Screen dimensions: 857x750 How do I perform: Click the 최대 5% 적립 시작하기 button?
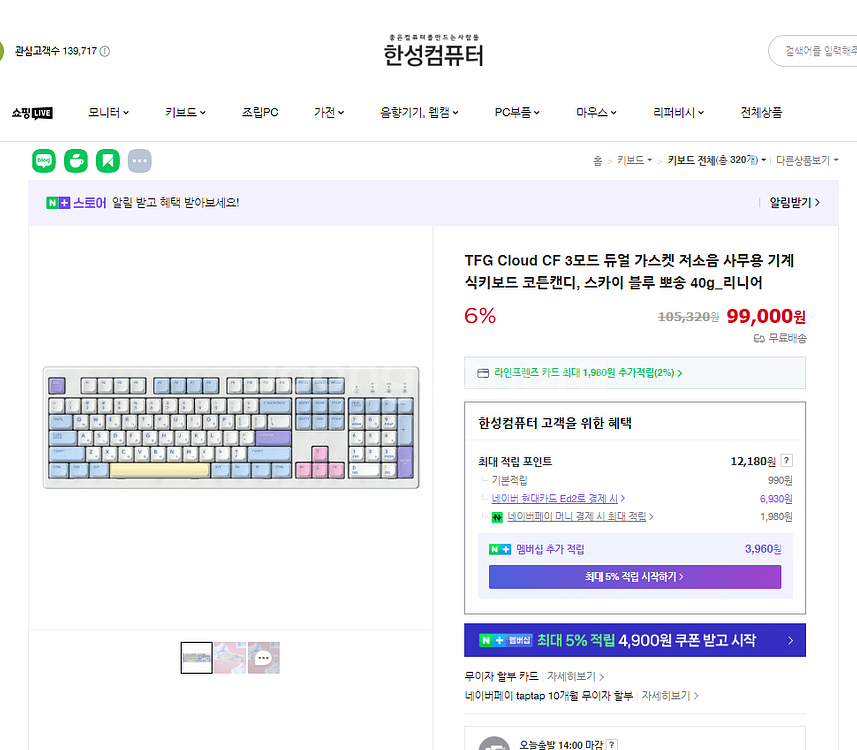(635, 577)
